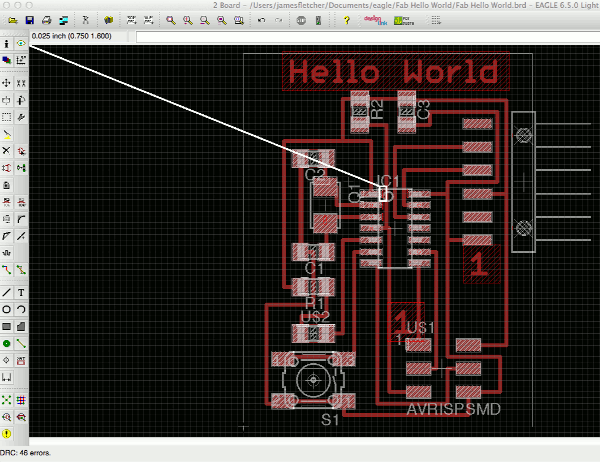Redo the last undone action
This screenshot has width=600, height=465.
[x=279, y=20]
